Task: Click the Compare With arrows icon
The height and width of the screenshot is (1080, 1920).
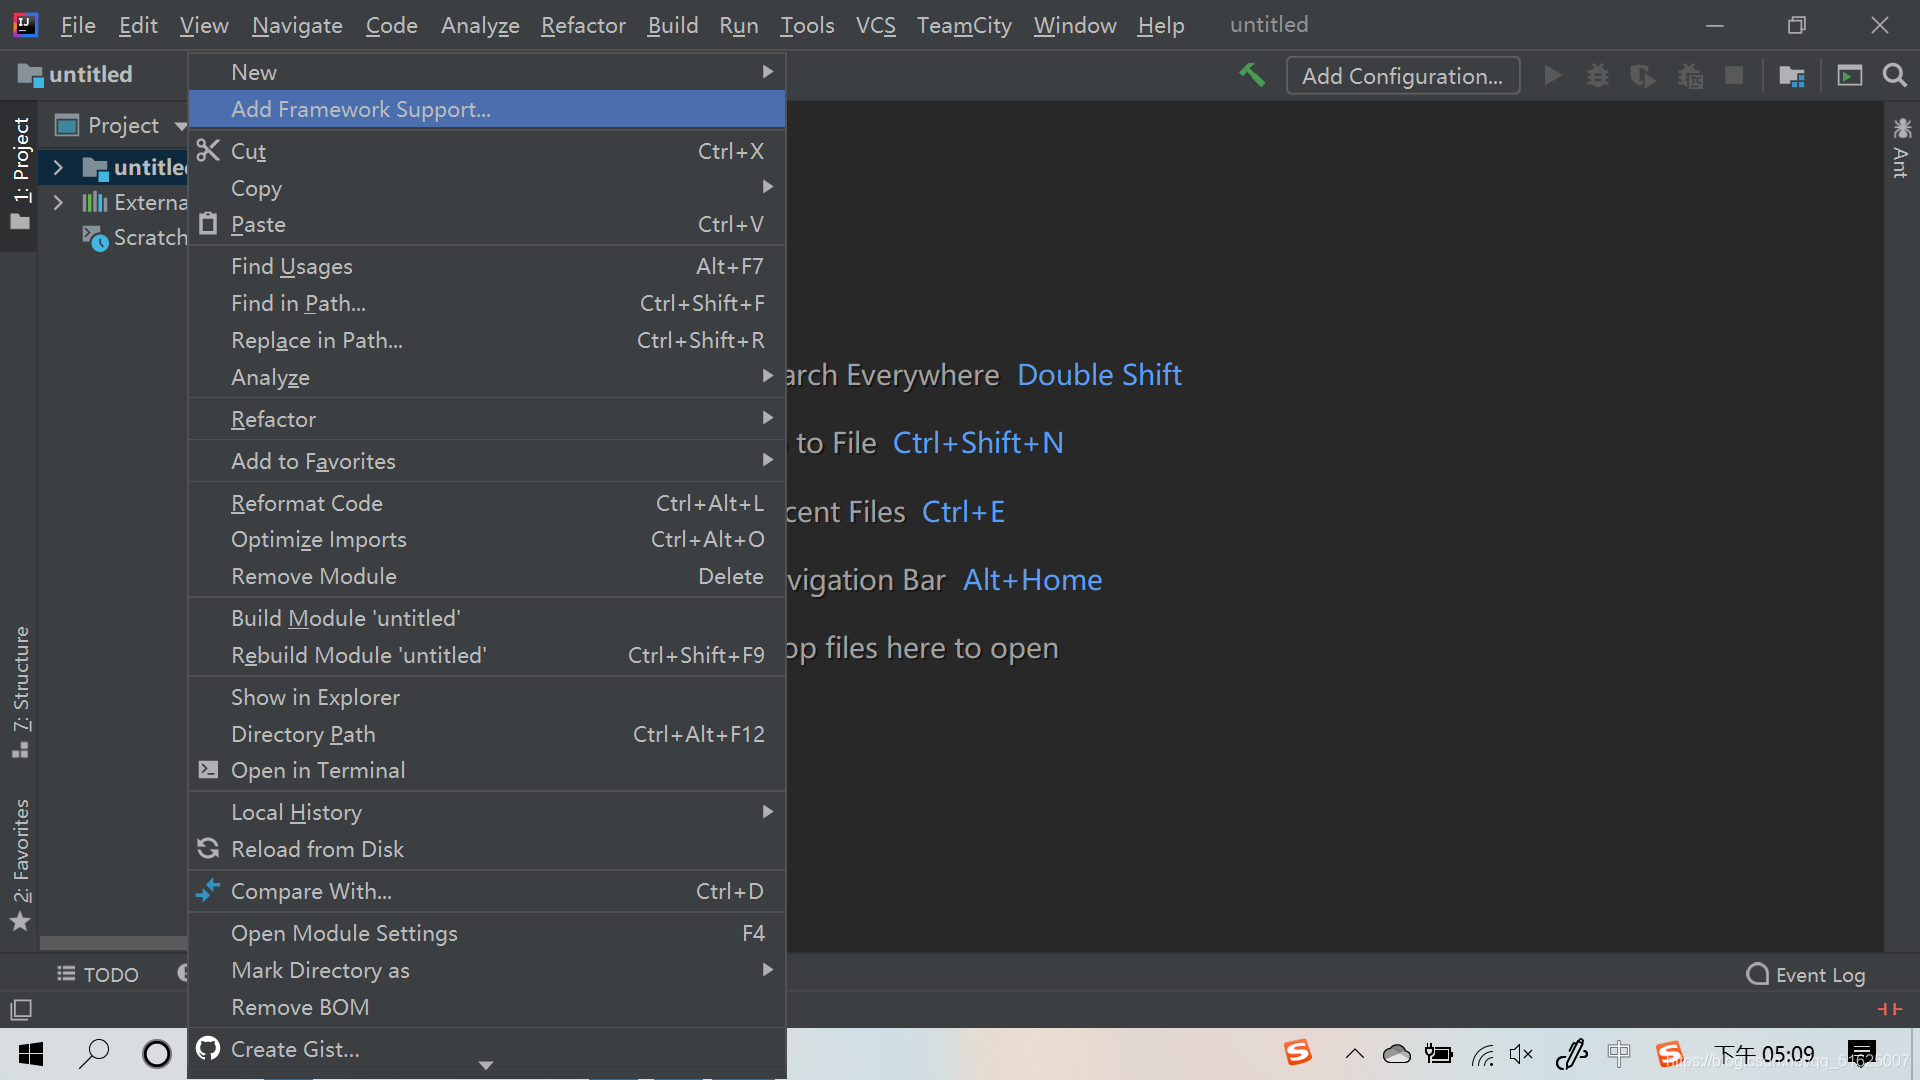Action: (x=208, y=890)
